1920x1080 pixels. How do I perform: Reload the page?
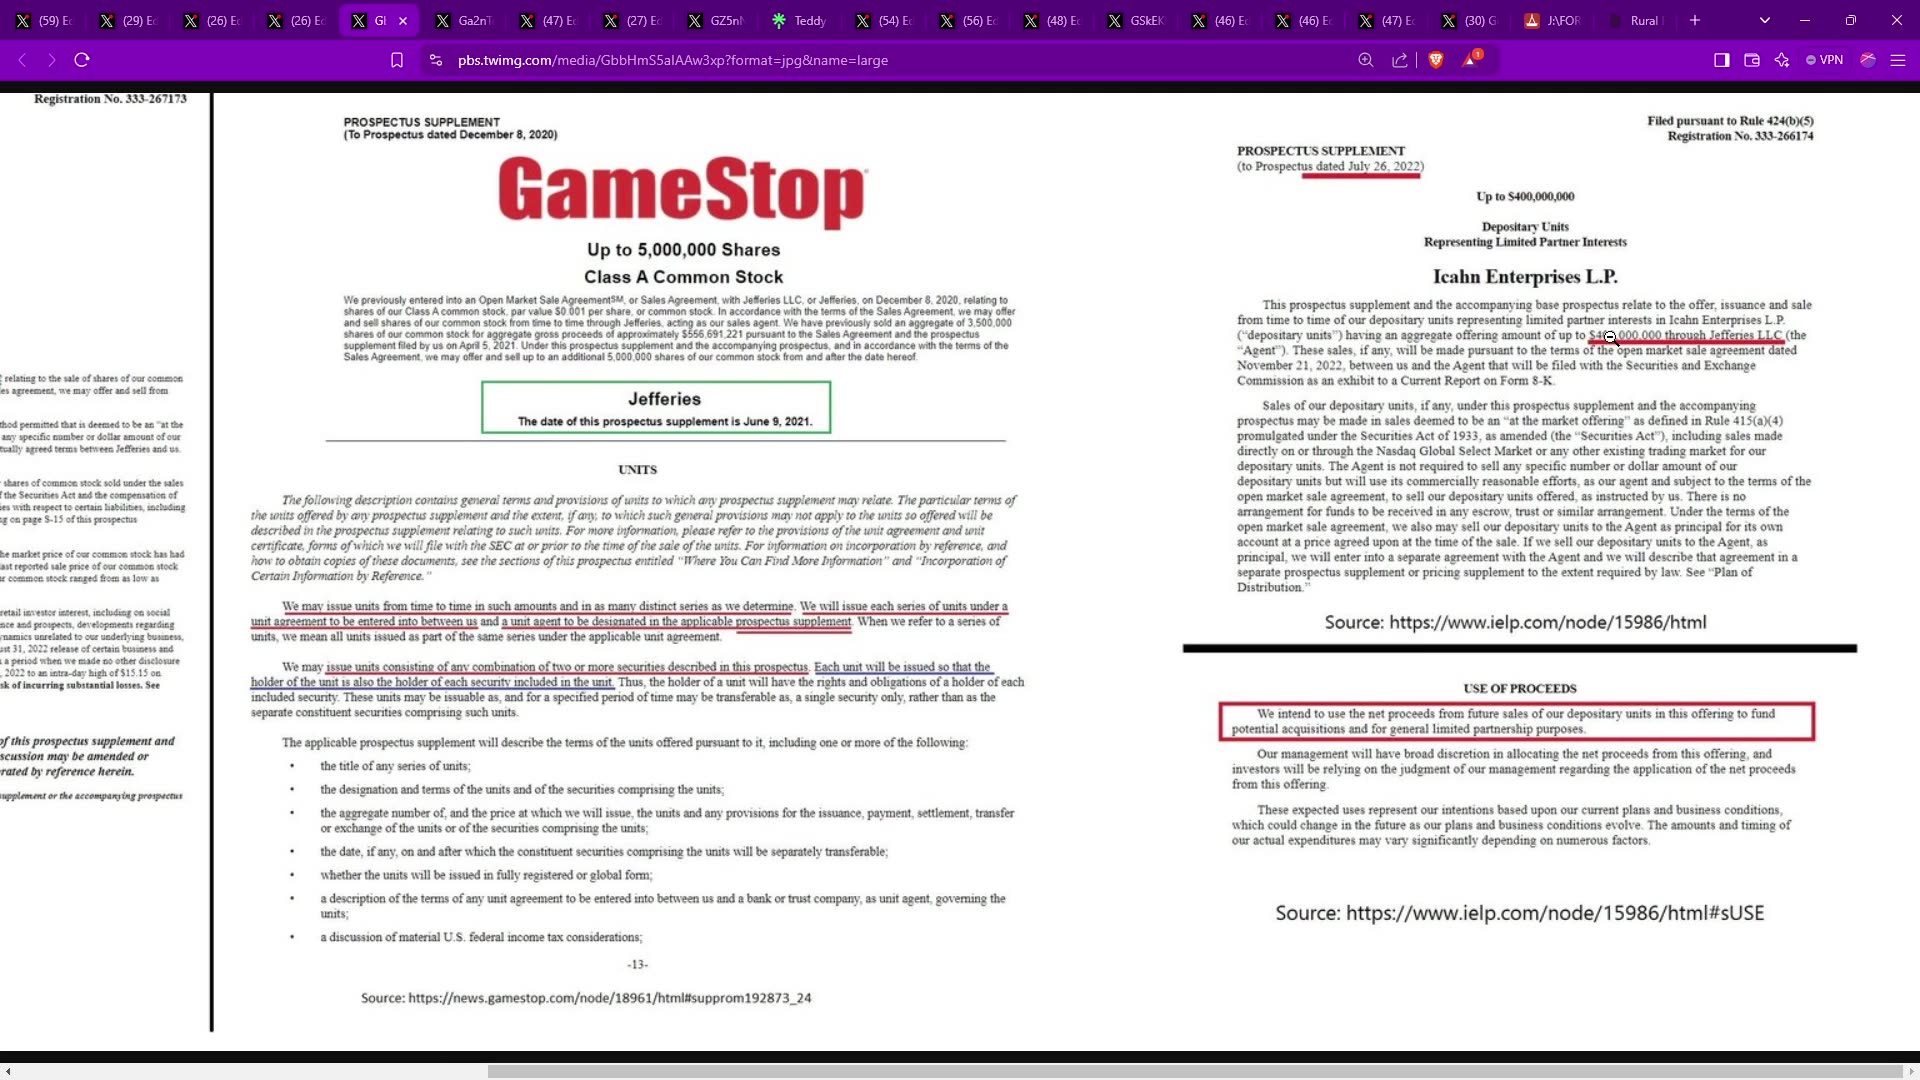tap(82, 60)
